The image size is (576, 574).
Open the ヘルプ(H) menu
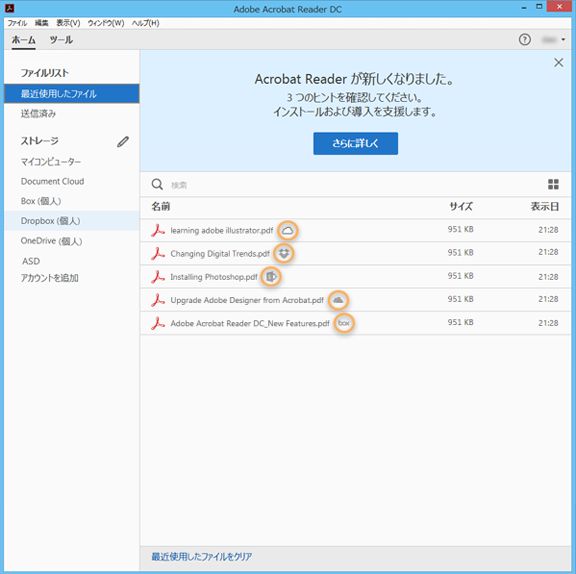(145, 23)
